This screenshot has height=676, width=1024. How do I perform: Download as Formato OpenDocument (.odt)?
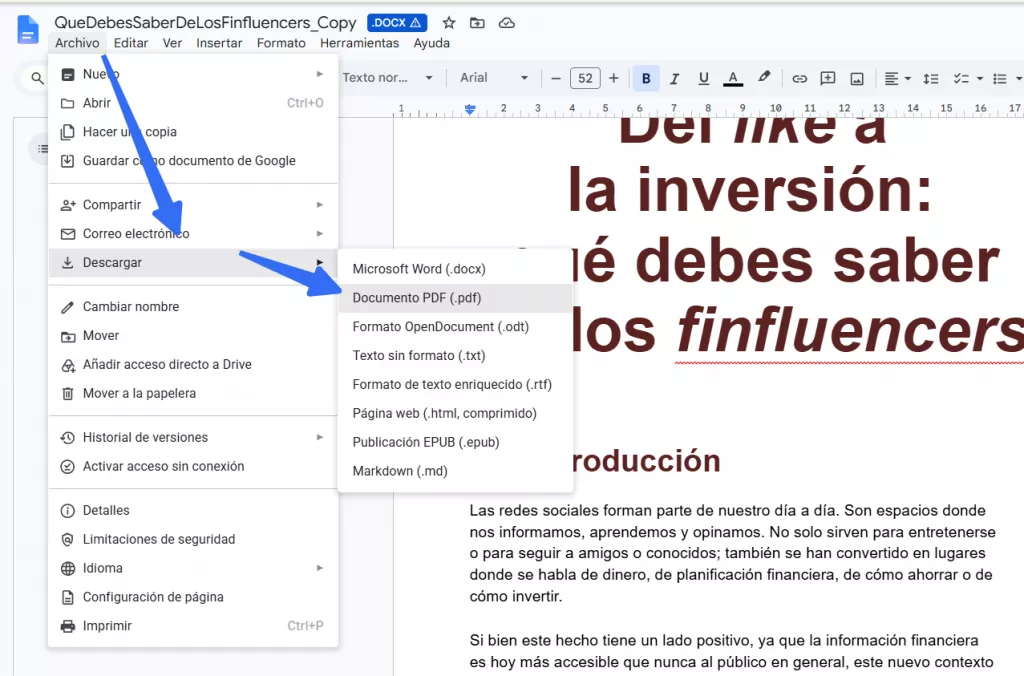click(455, 327)
